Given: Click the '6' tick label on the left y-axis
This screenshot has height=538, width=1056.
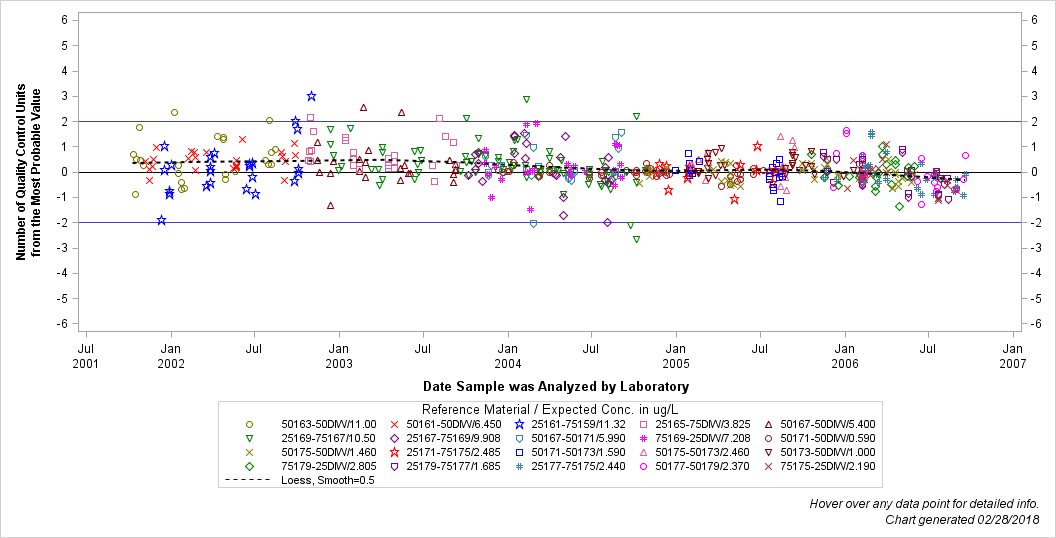Looking at the screenshot, I should [x=64, y=20].
